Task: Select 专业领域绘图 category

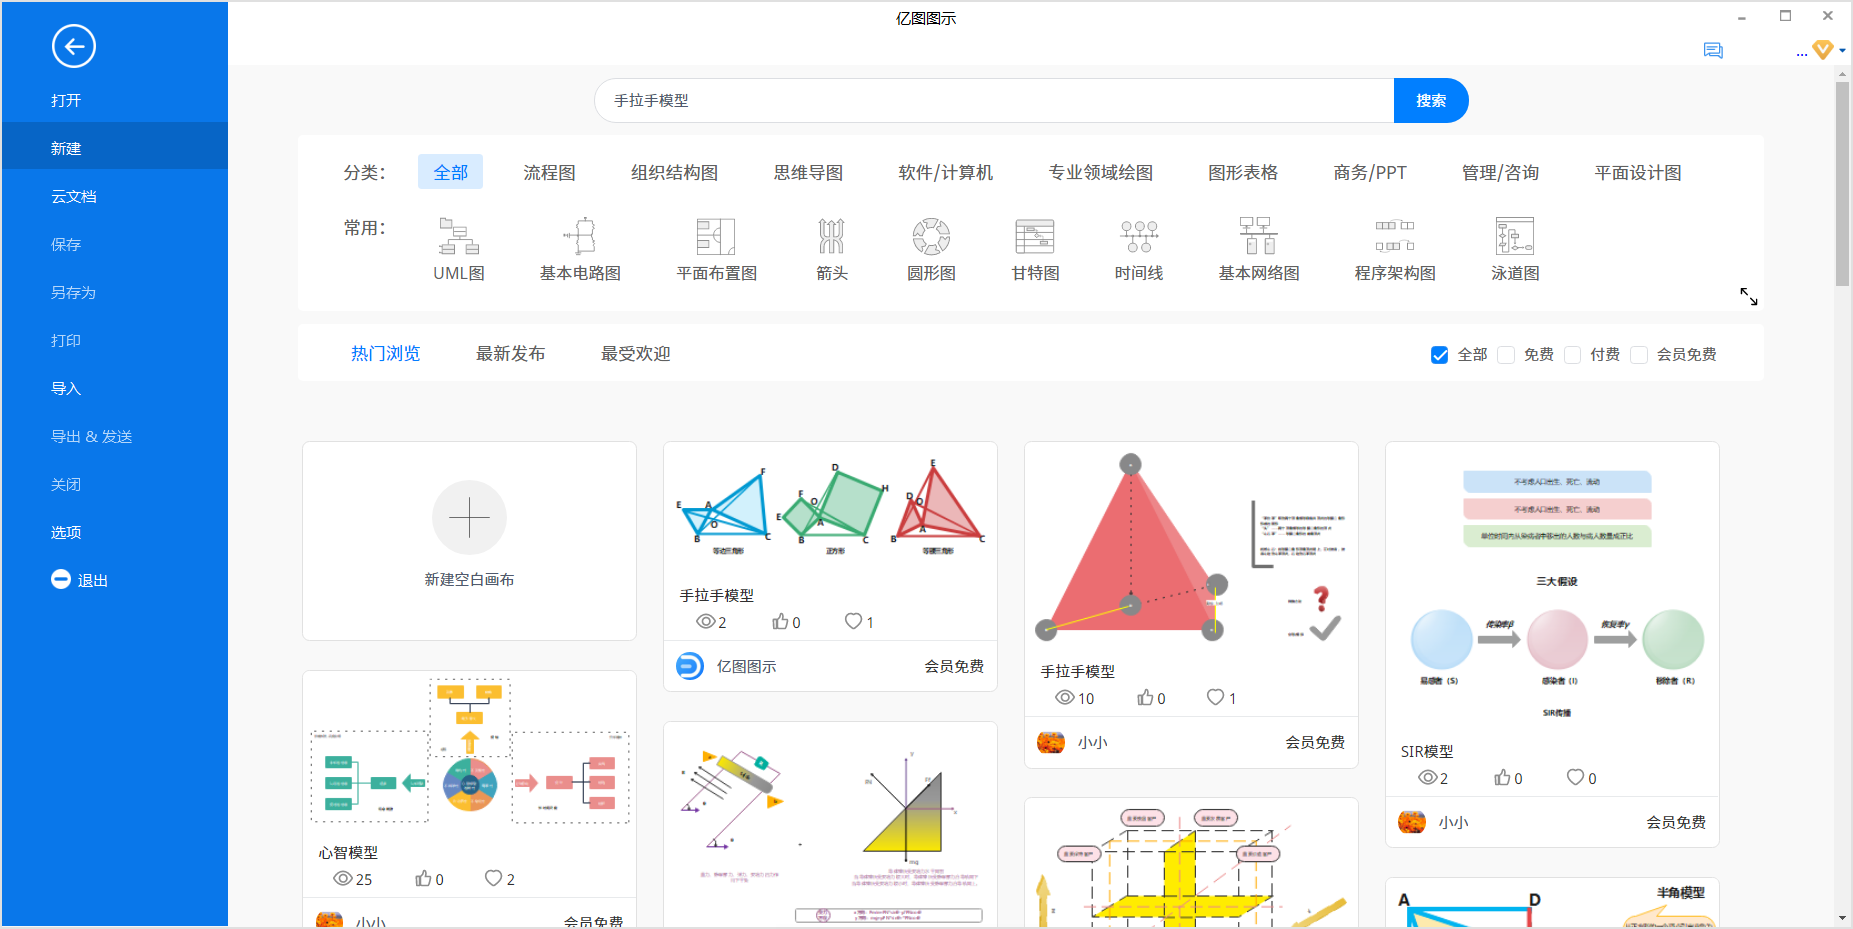Action: point(1100,172)
